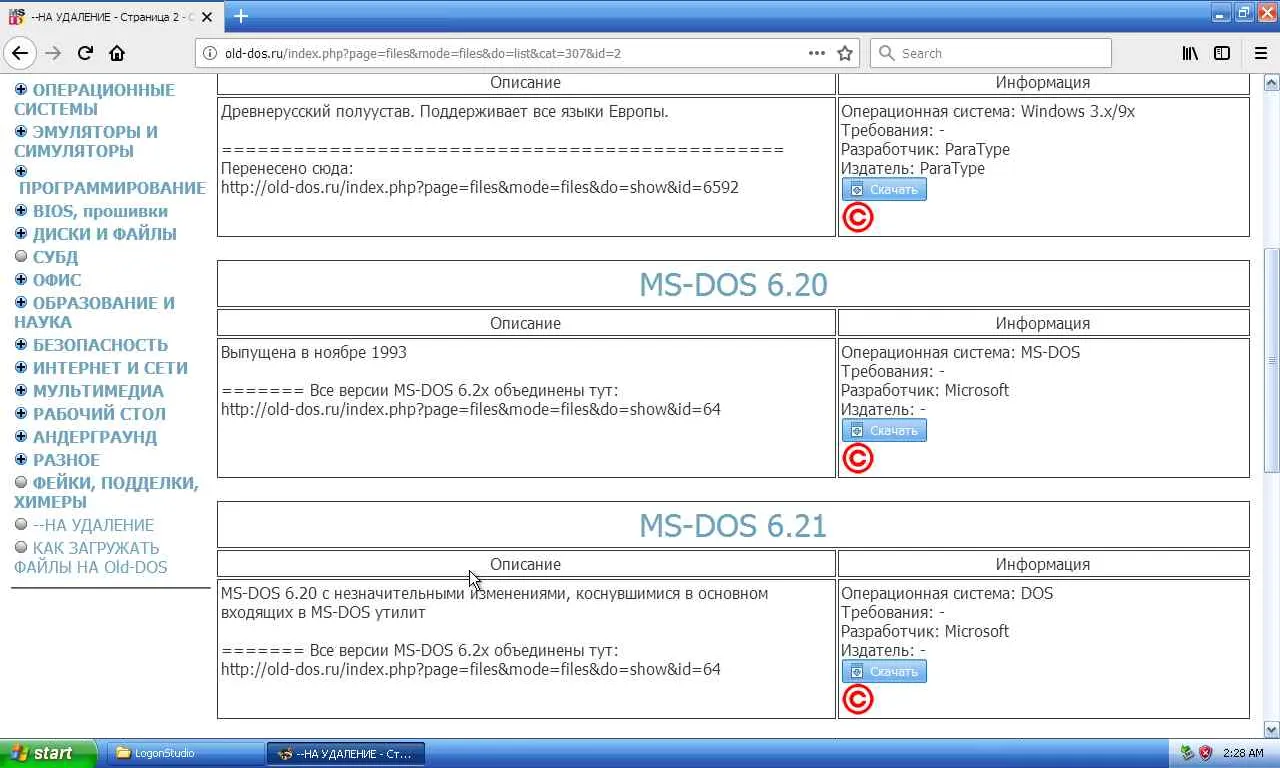Go back to the previous page
The width and height of the screenshot is (1280, 768).
coord(21,53)
